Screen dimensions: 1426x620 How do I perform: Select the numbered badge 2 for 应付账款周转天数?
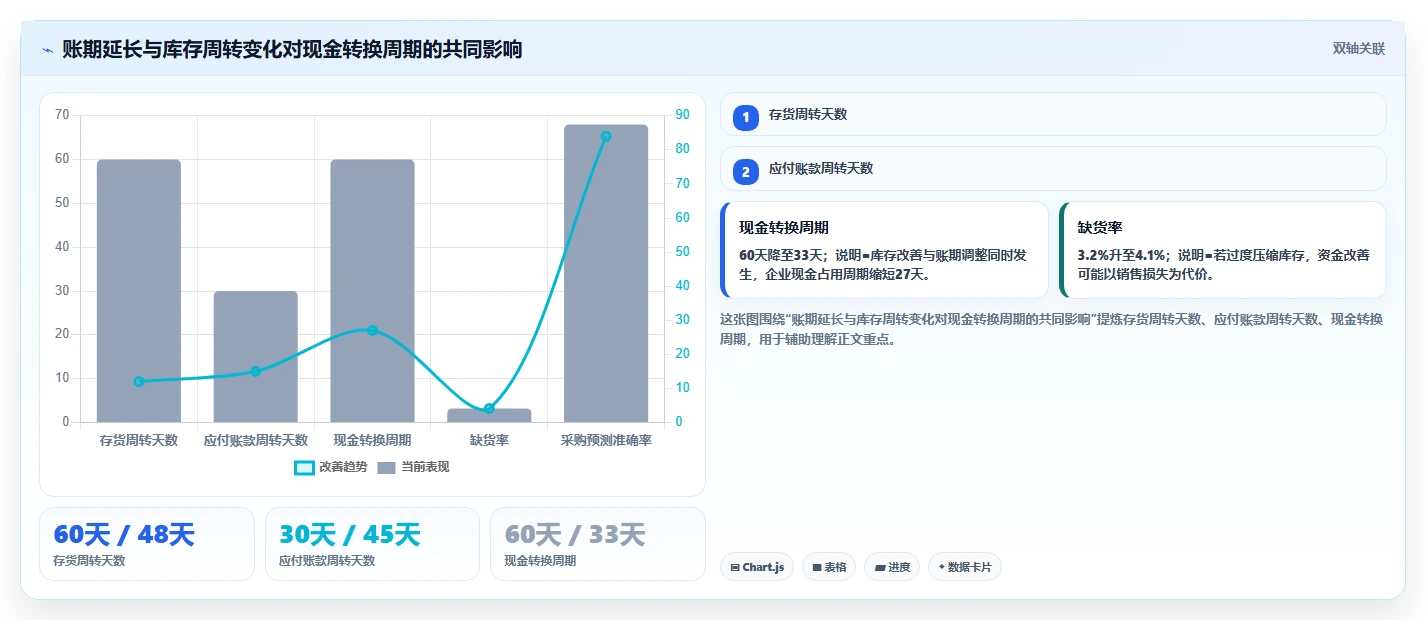[746, 172]
